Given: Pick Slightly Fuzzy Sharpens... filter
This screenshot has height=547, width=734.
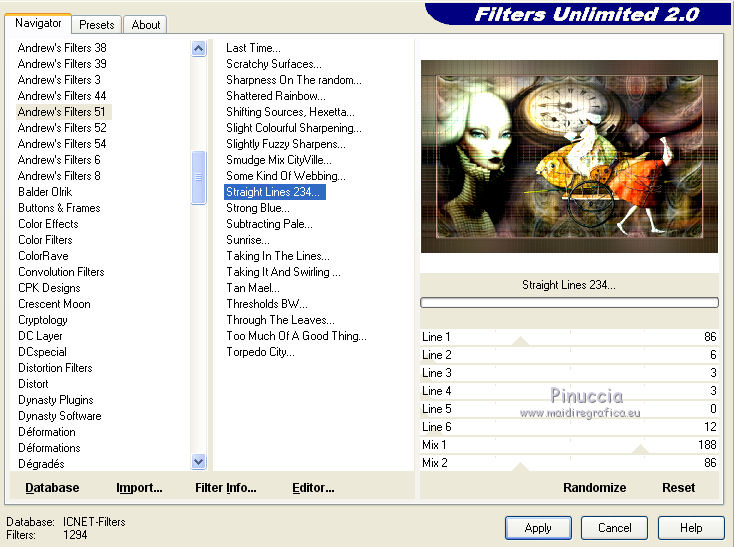Looking at the screenshot, I should (286, 144).
